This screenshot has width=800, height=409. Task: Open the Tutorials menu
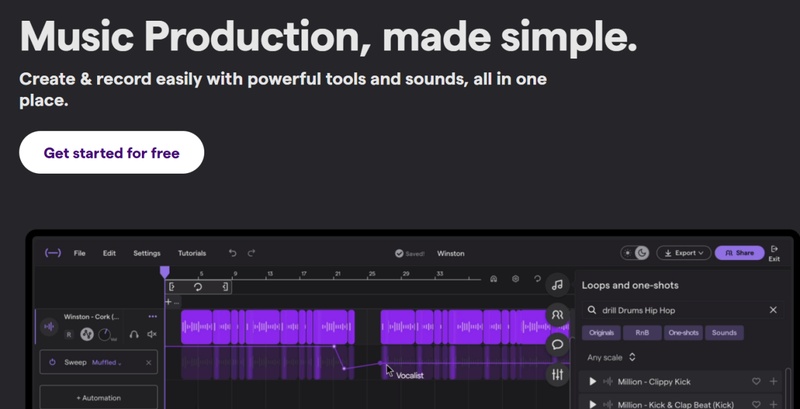[x=192, y=253]
